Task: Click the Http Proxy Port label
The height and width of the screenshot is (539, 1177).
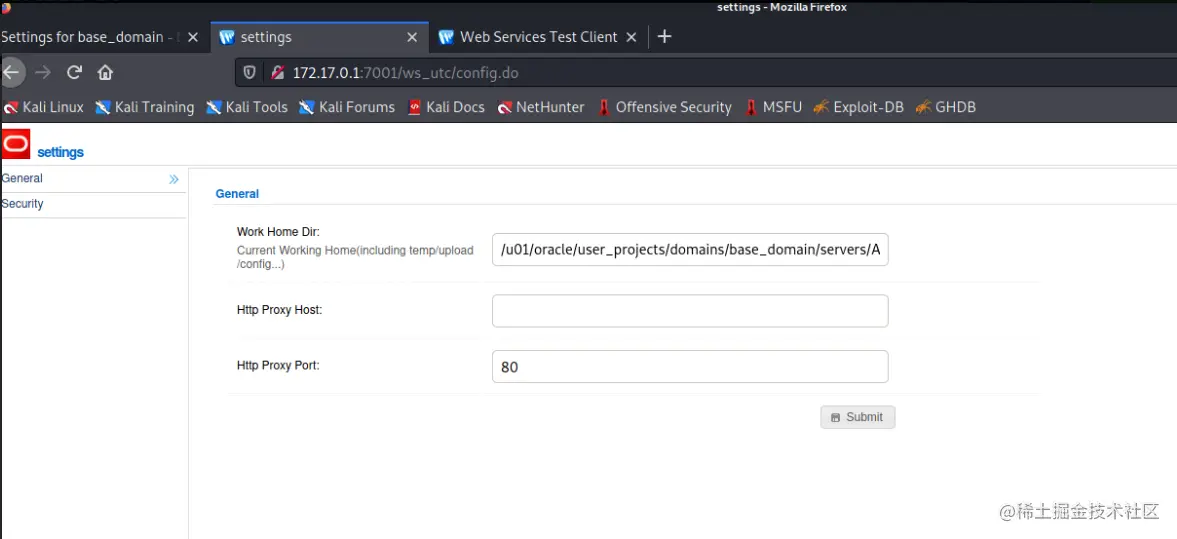Action: point(278,366)
